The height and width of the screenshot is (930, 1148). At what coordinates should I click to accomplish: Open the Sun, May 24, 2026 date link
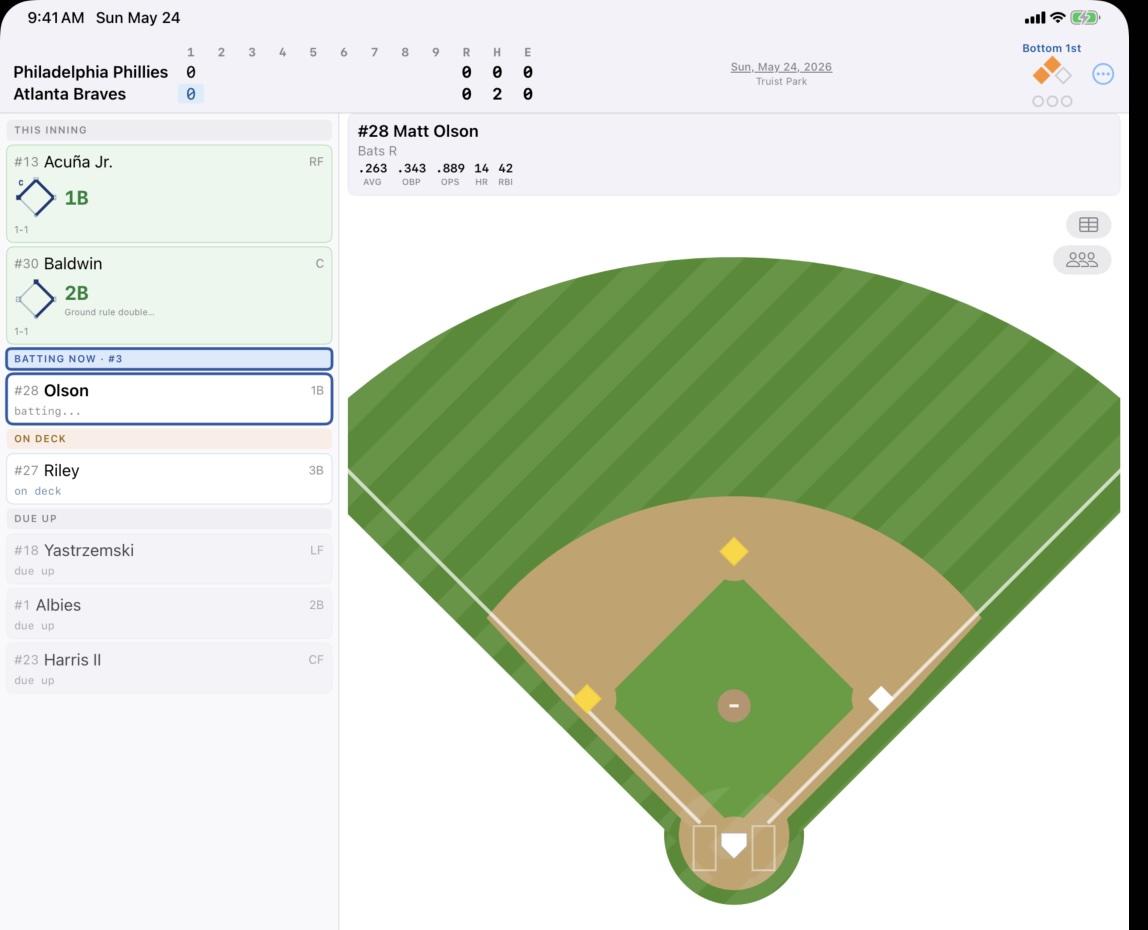tap(781, 67)
